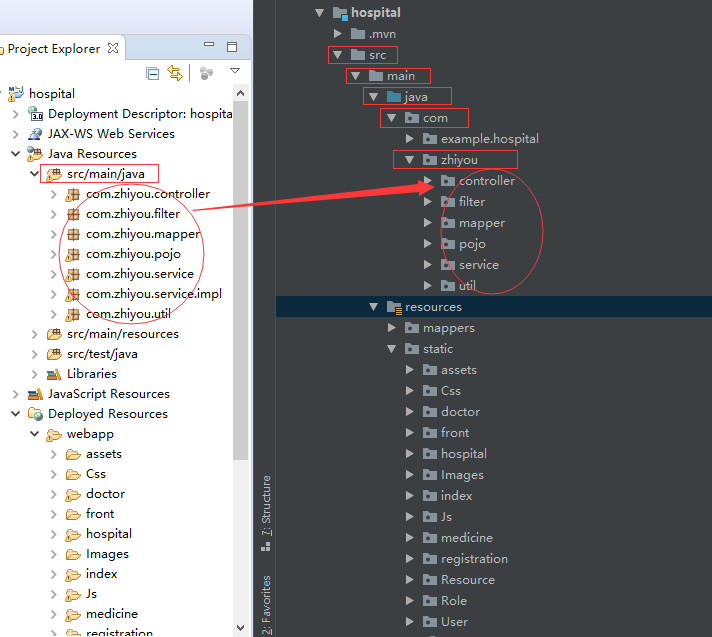The width and height of the screenshot is (712, 637).
Task: Click the zhiyou package icon in IntelliJ
Action: pyautogui.click(x=430, y=159)
